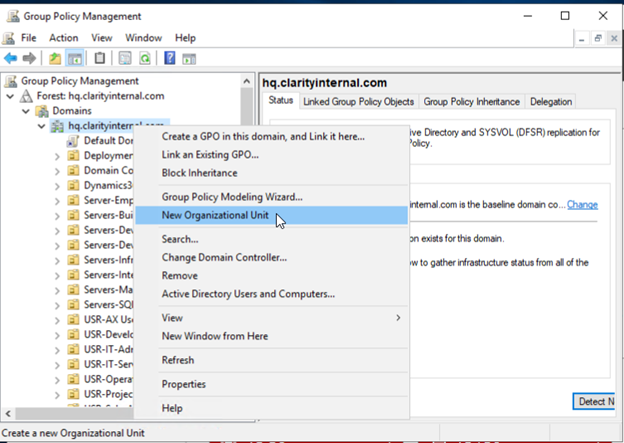Select Remove in the context menu
The height and width of the screenshot is (443, 624).
pos(271,276)
